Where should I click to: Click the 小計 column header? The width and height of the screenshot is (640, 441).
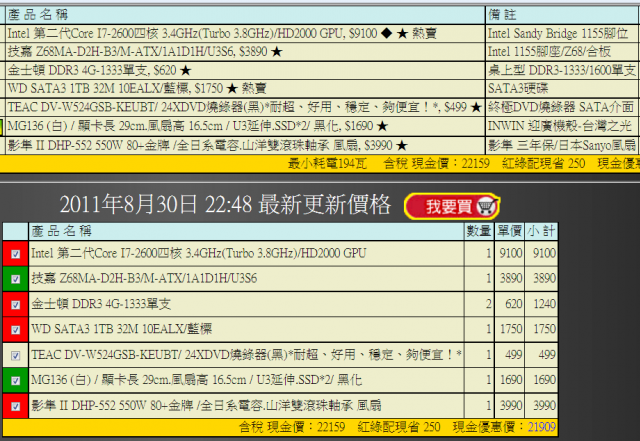click(x=541, y=231)
